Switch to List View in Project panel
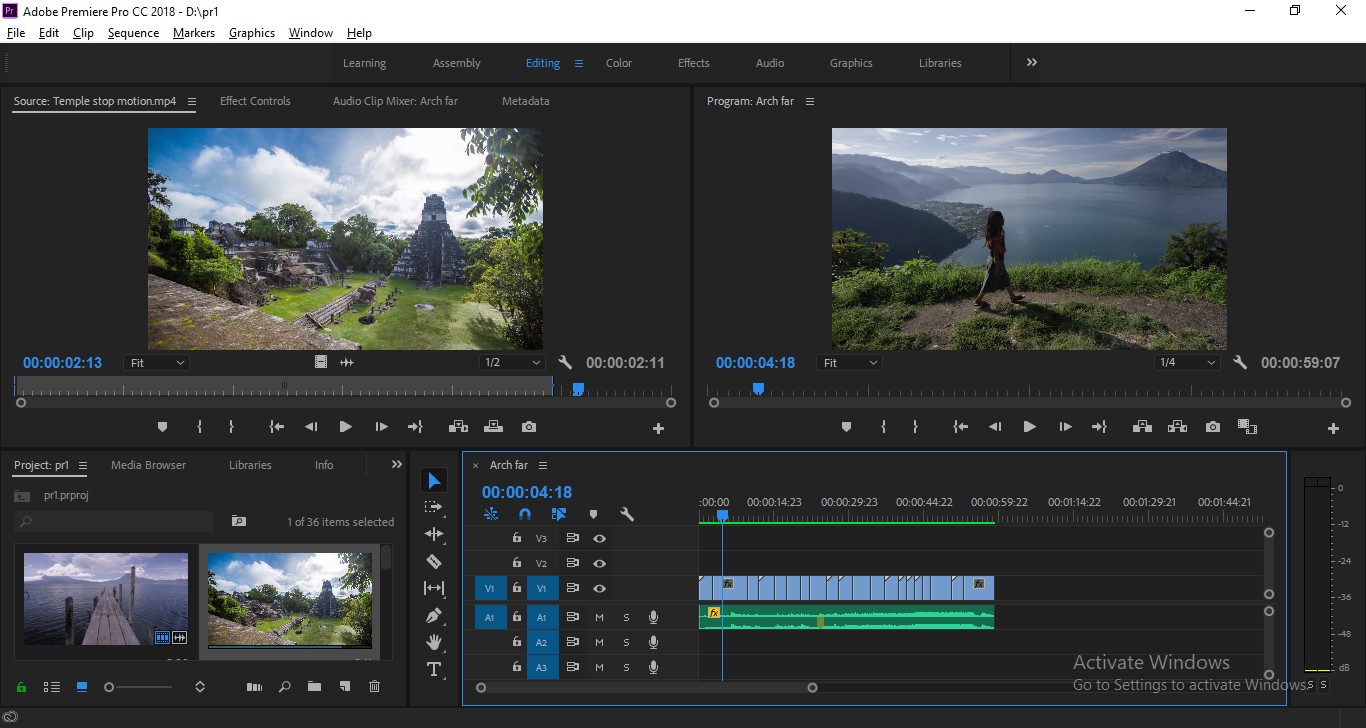Screen dimensions: 1366x728 click(52, 687)
